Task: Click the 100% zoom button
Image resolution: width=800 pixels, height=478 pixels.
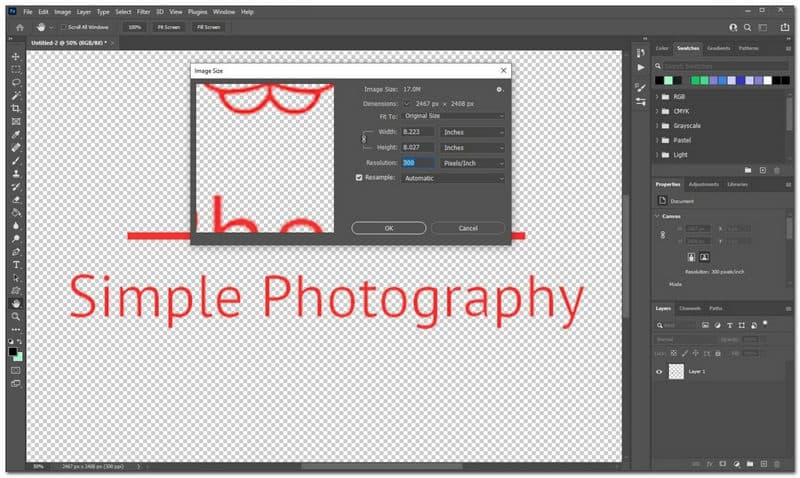Action: coord(135,27)
